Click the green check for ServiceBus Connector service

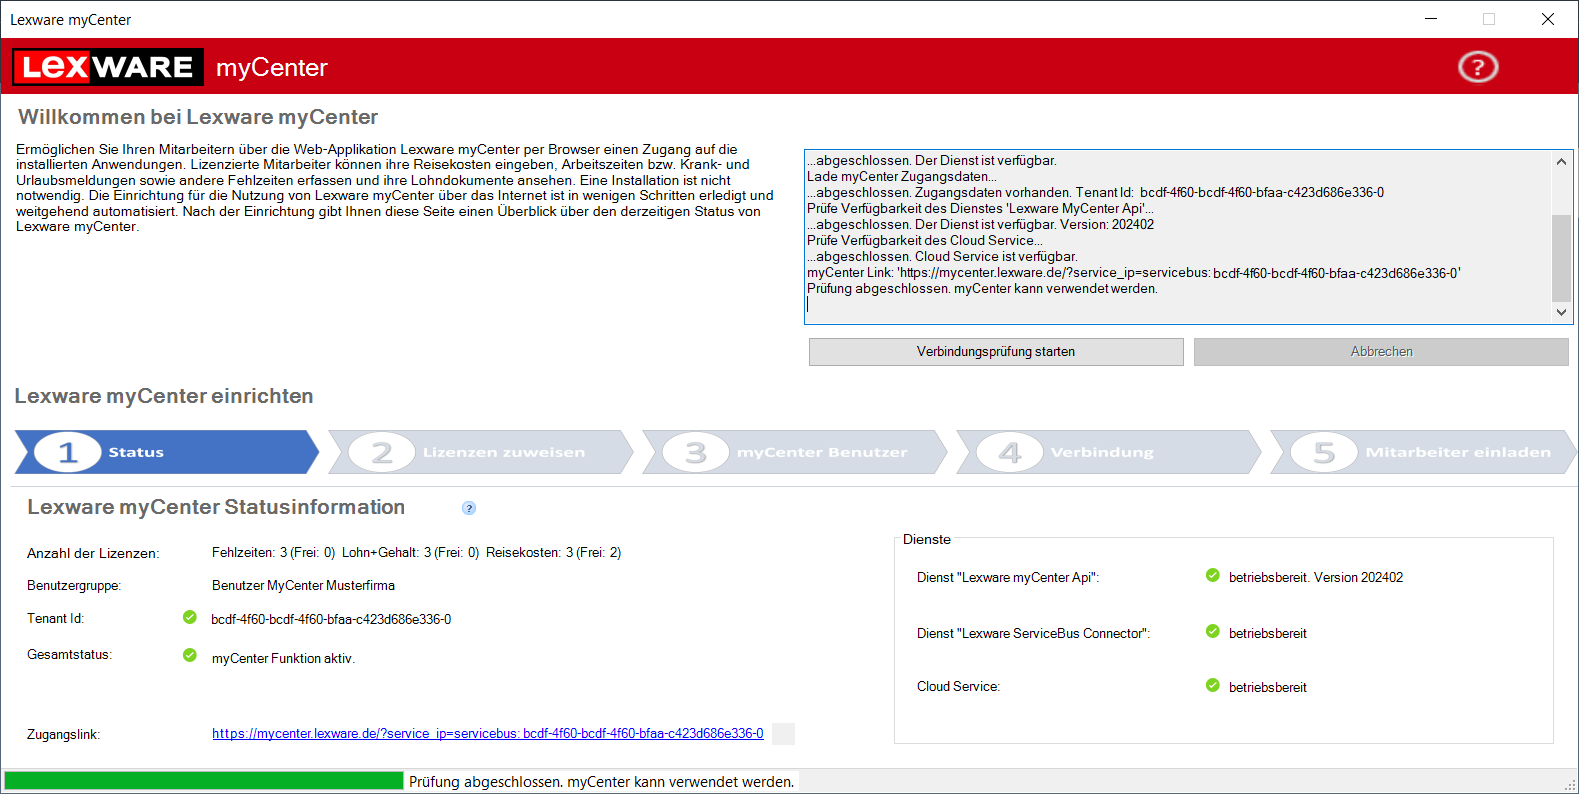(1213, 631)
